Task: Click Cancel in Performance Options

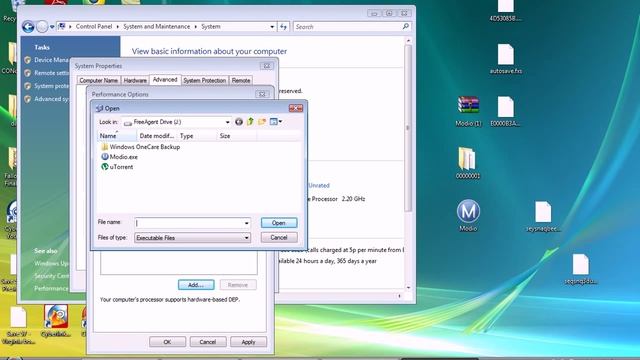Action: [208, 342]
